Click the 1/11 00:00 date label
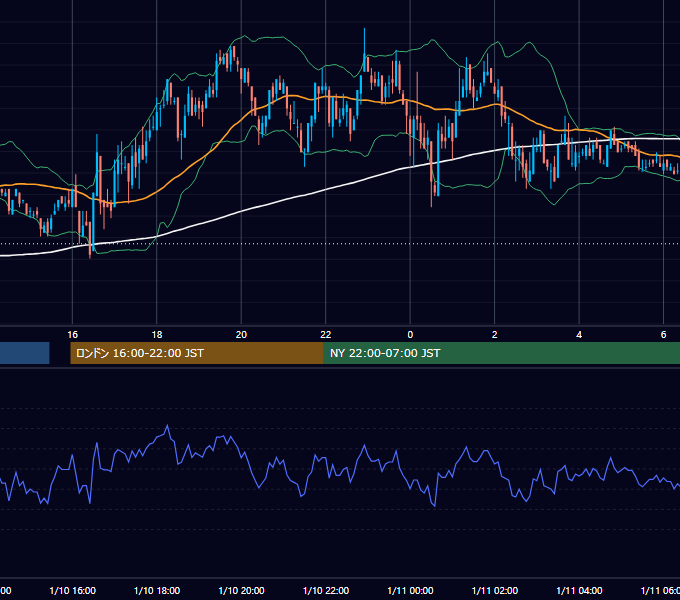Viewport: 680px width, 600px height. point(410,590)
